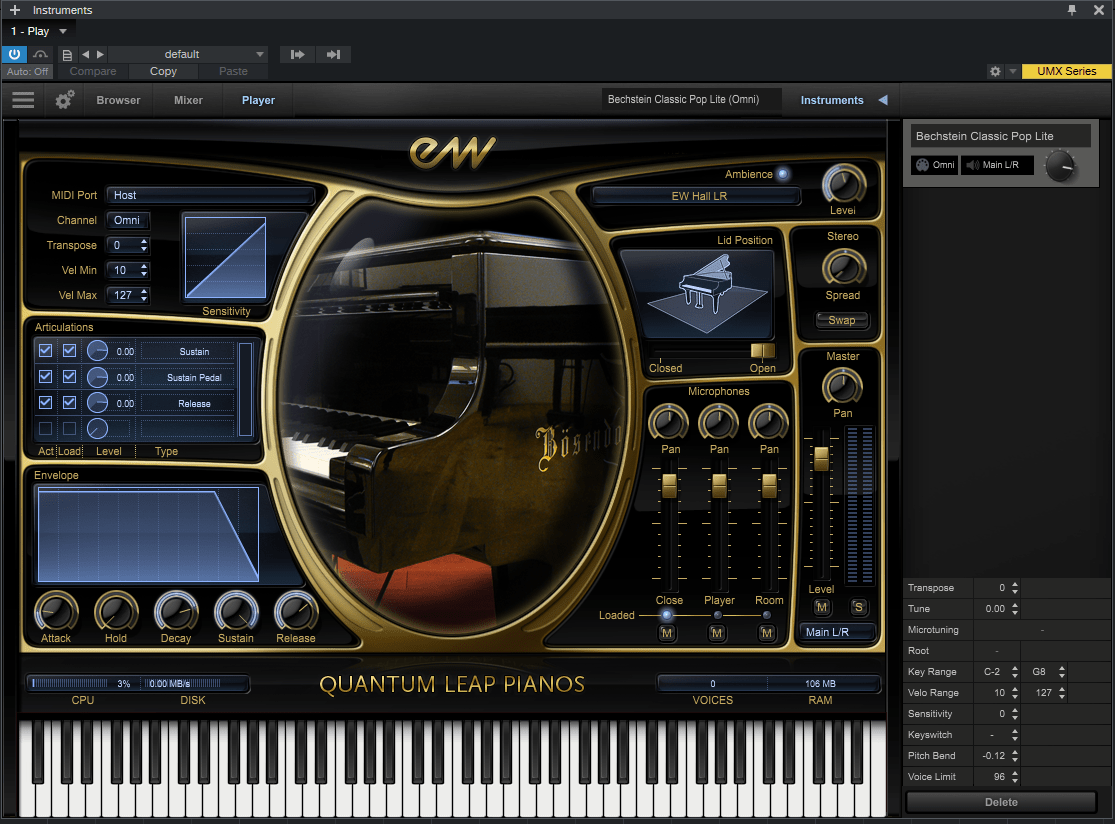Click the preset file icon
Screen dimensions: 1115x824
pyautogui.click(x=67, y=54)
